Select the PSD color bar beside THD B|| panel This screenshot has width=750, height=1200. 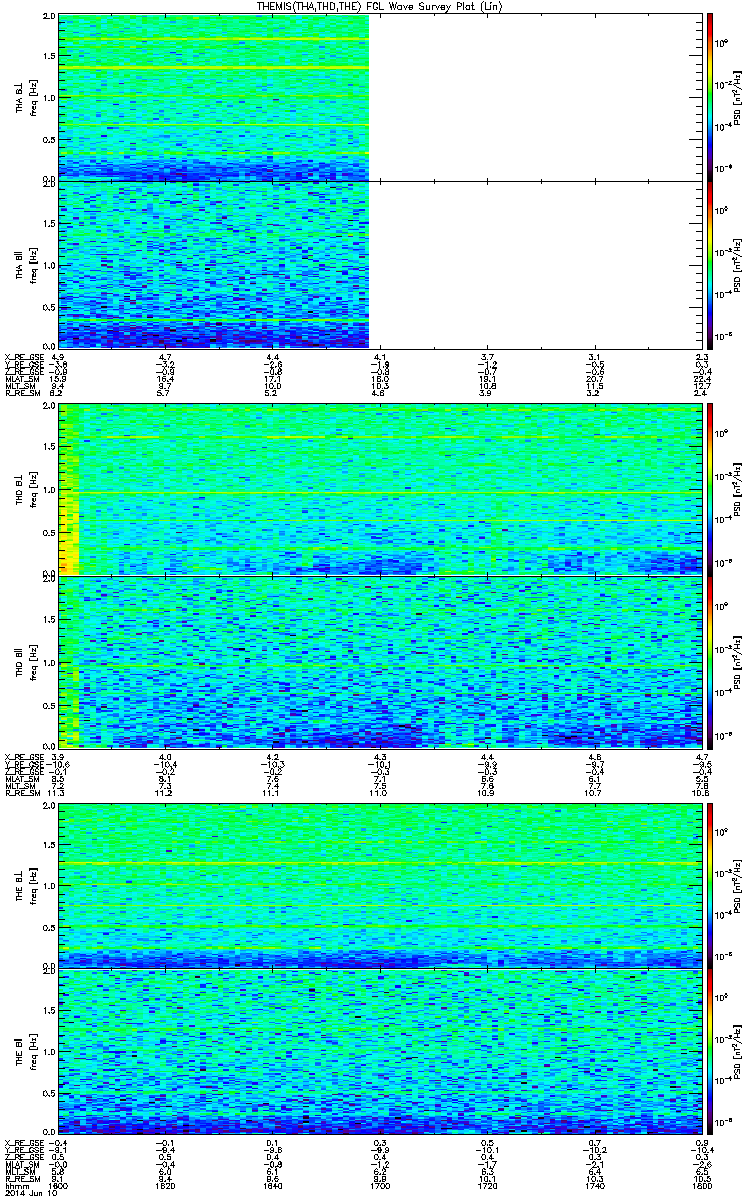709,661
